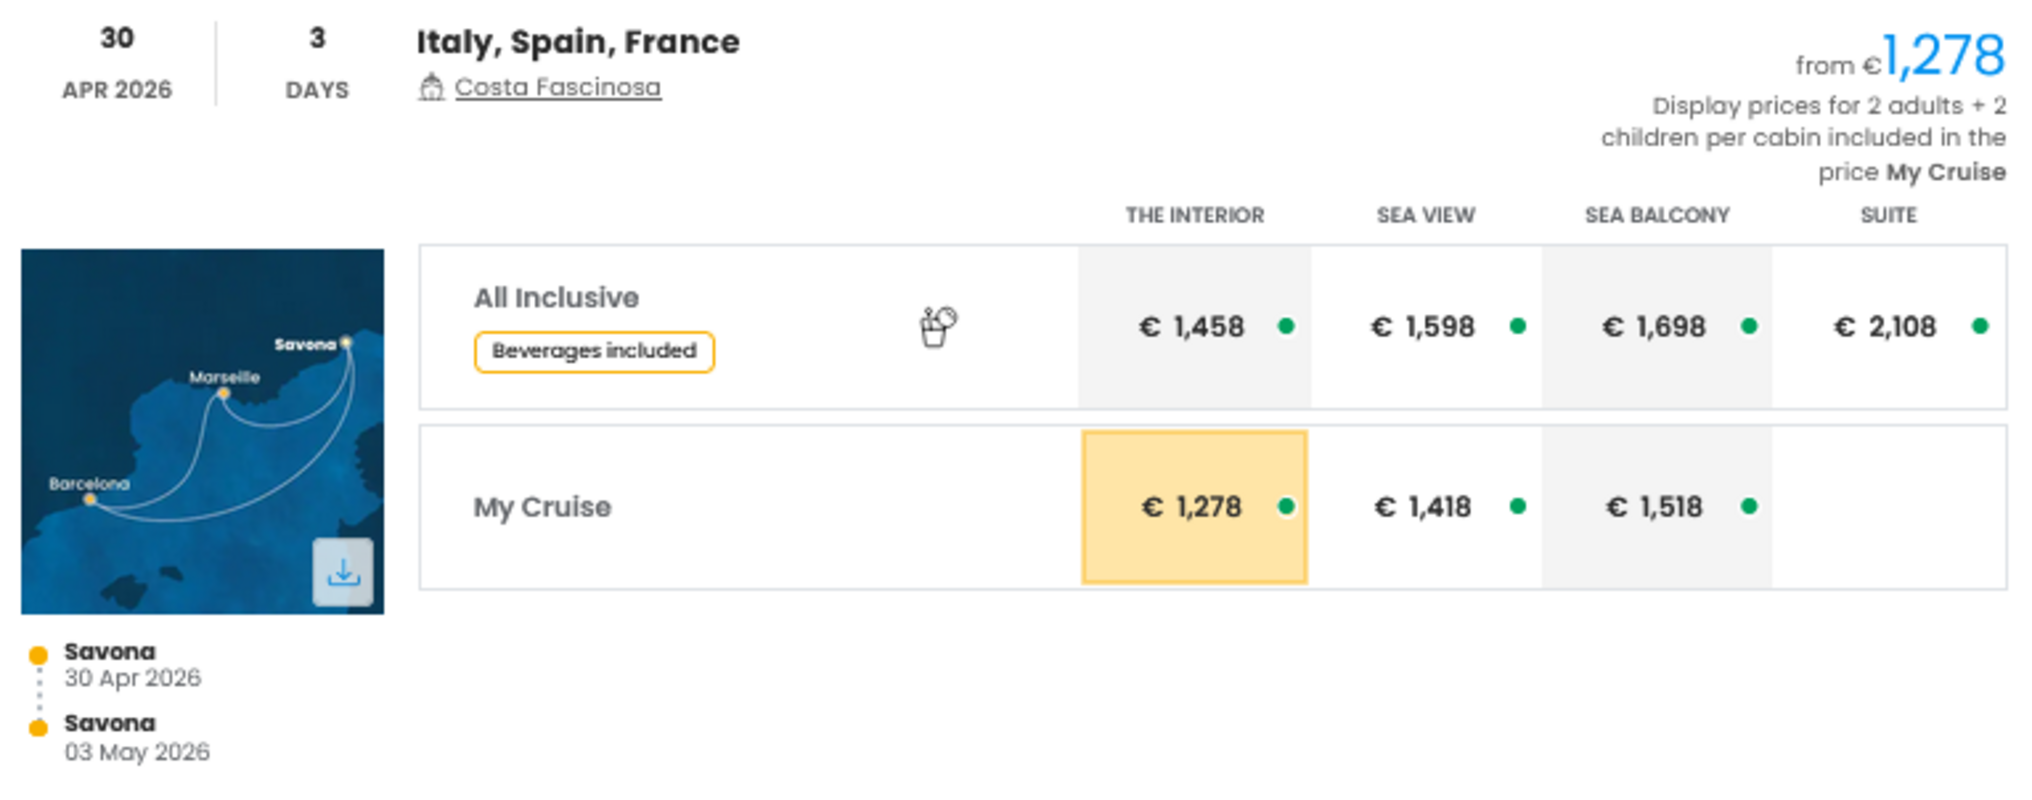Screen dimensions: 2032x800
Task: Select All Inclusive Sea View price €1,598
Action: click(x=1425, y=327)
